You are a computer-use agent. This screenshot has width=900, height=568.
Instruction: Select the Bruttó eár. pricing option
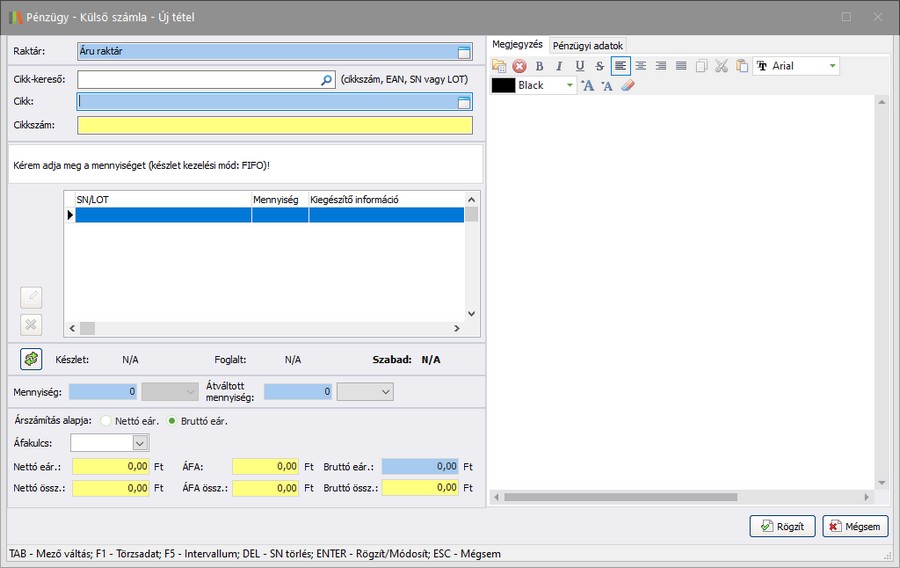(172, 421)
